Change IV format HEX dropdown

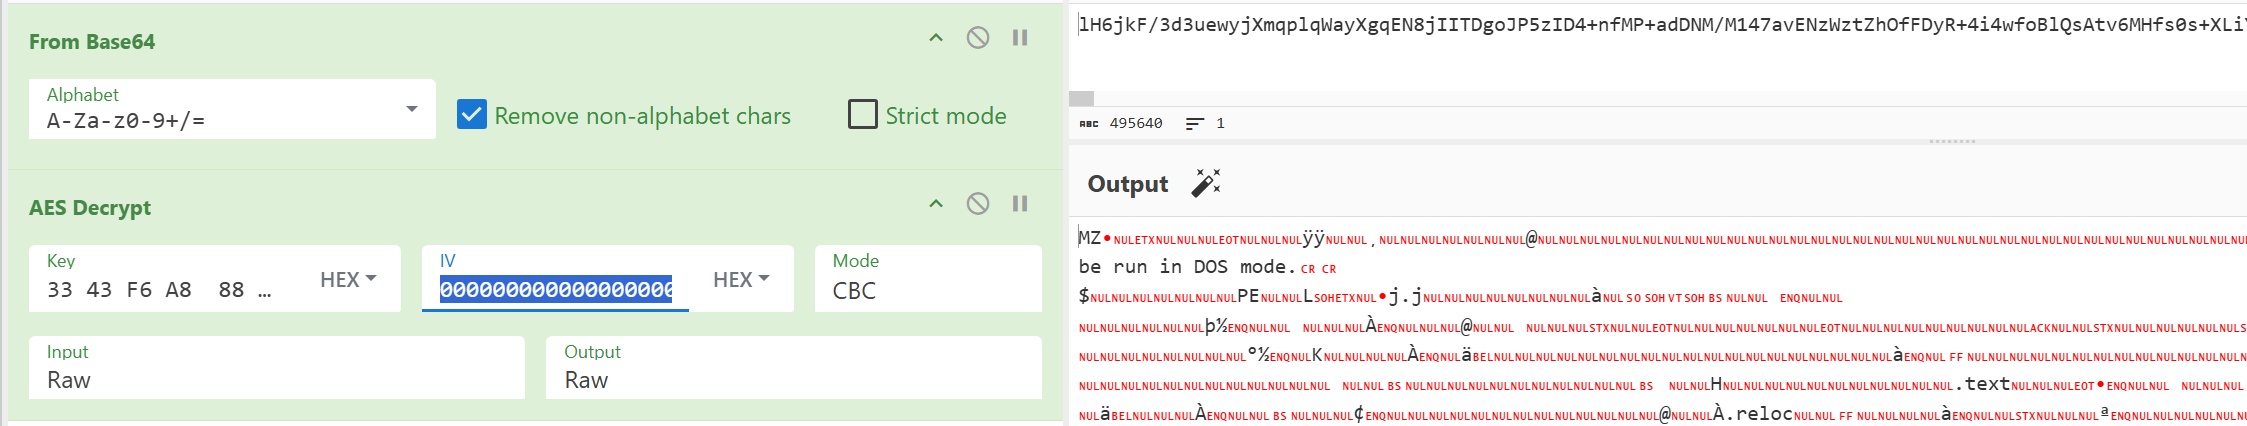coord(741,280)
